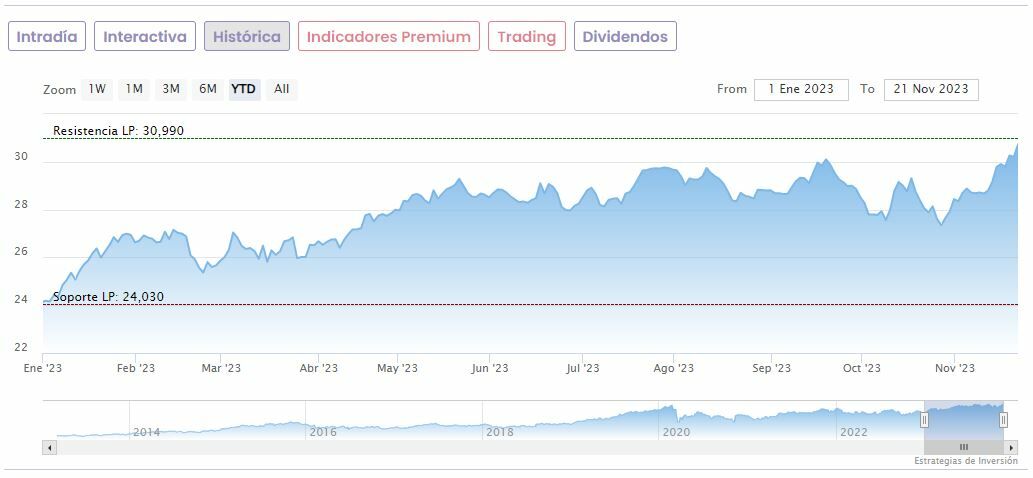The height and width of the screenshot is (478, 1033).
Task: Open the Dividendos tab
Action: pos(625,37)
